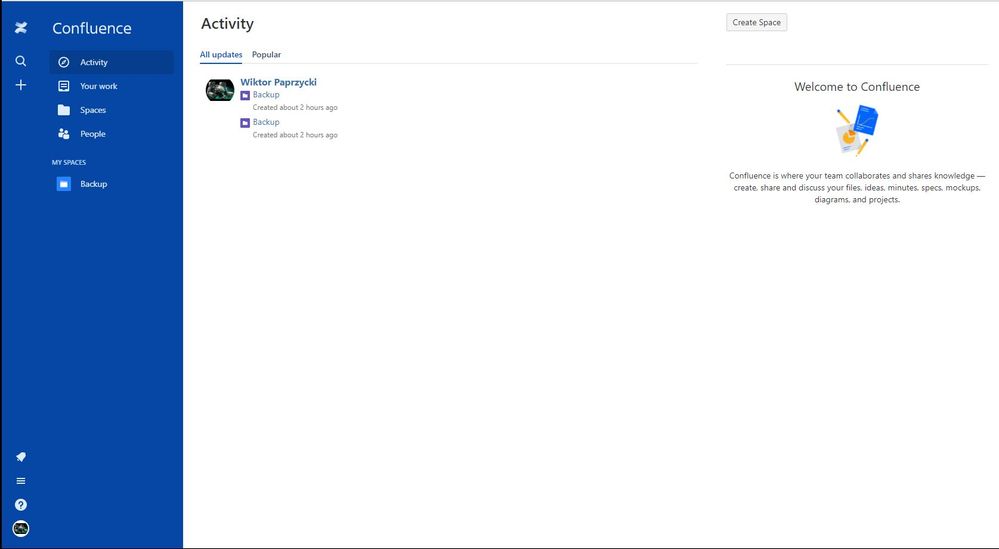Open the second Backup link in feed
Screen dimensions: 999x549
pos(266,122)
